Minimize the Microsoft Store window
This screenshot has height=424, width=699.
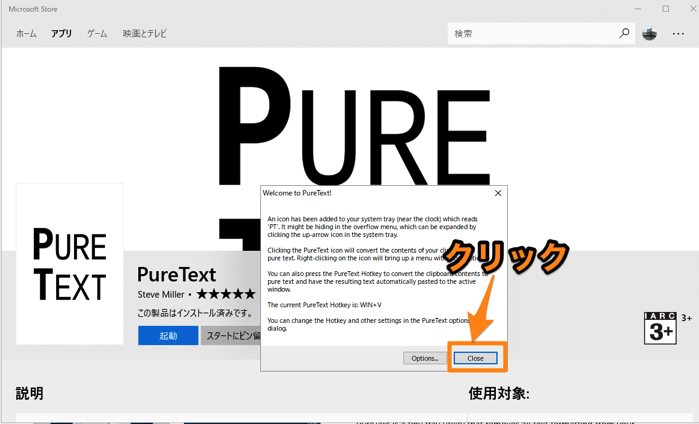[x=638, y=9]
